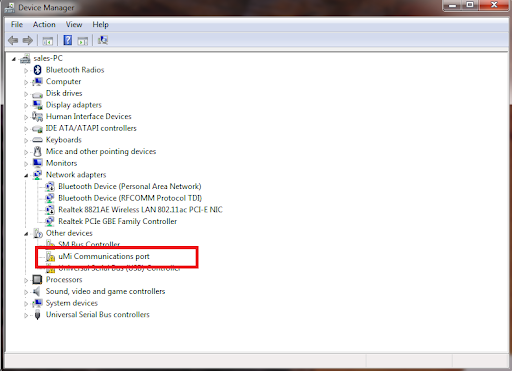Select Realtek PCIe GBE Family Controller
512x371 pixels.
pos(117,221)
